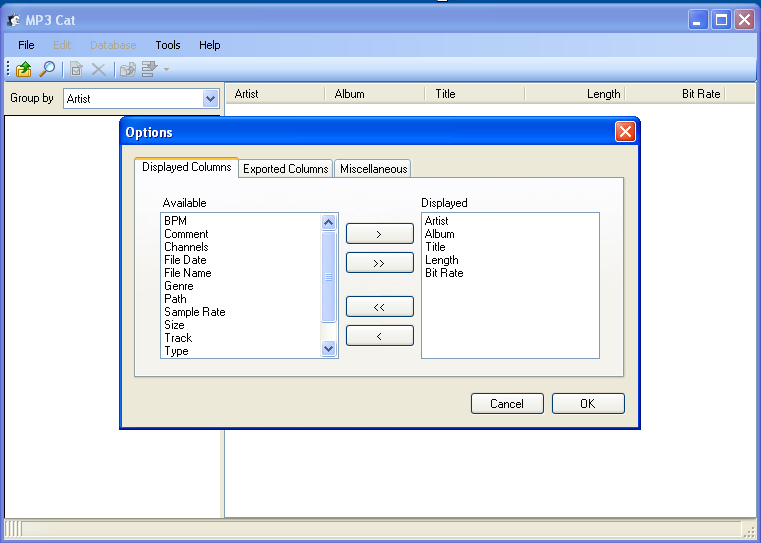The image size is (761, 543).
Task: Click the open folder toolbar icon
Action: [23, 69]
